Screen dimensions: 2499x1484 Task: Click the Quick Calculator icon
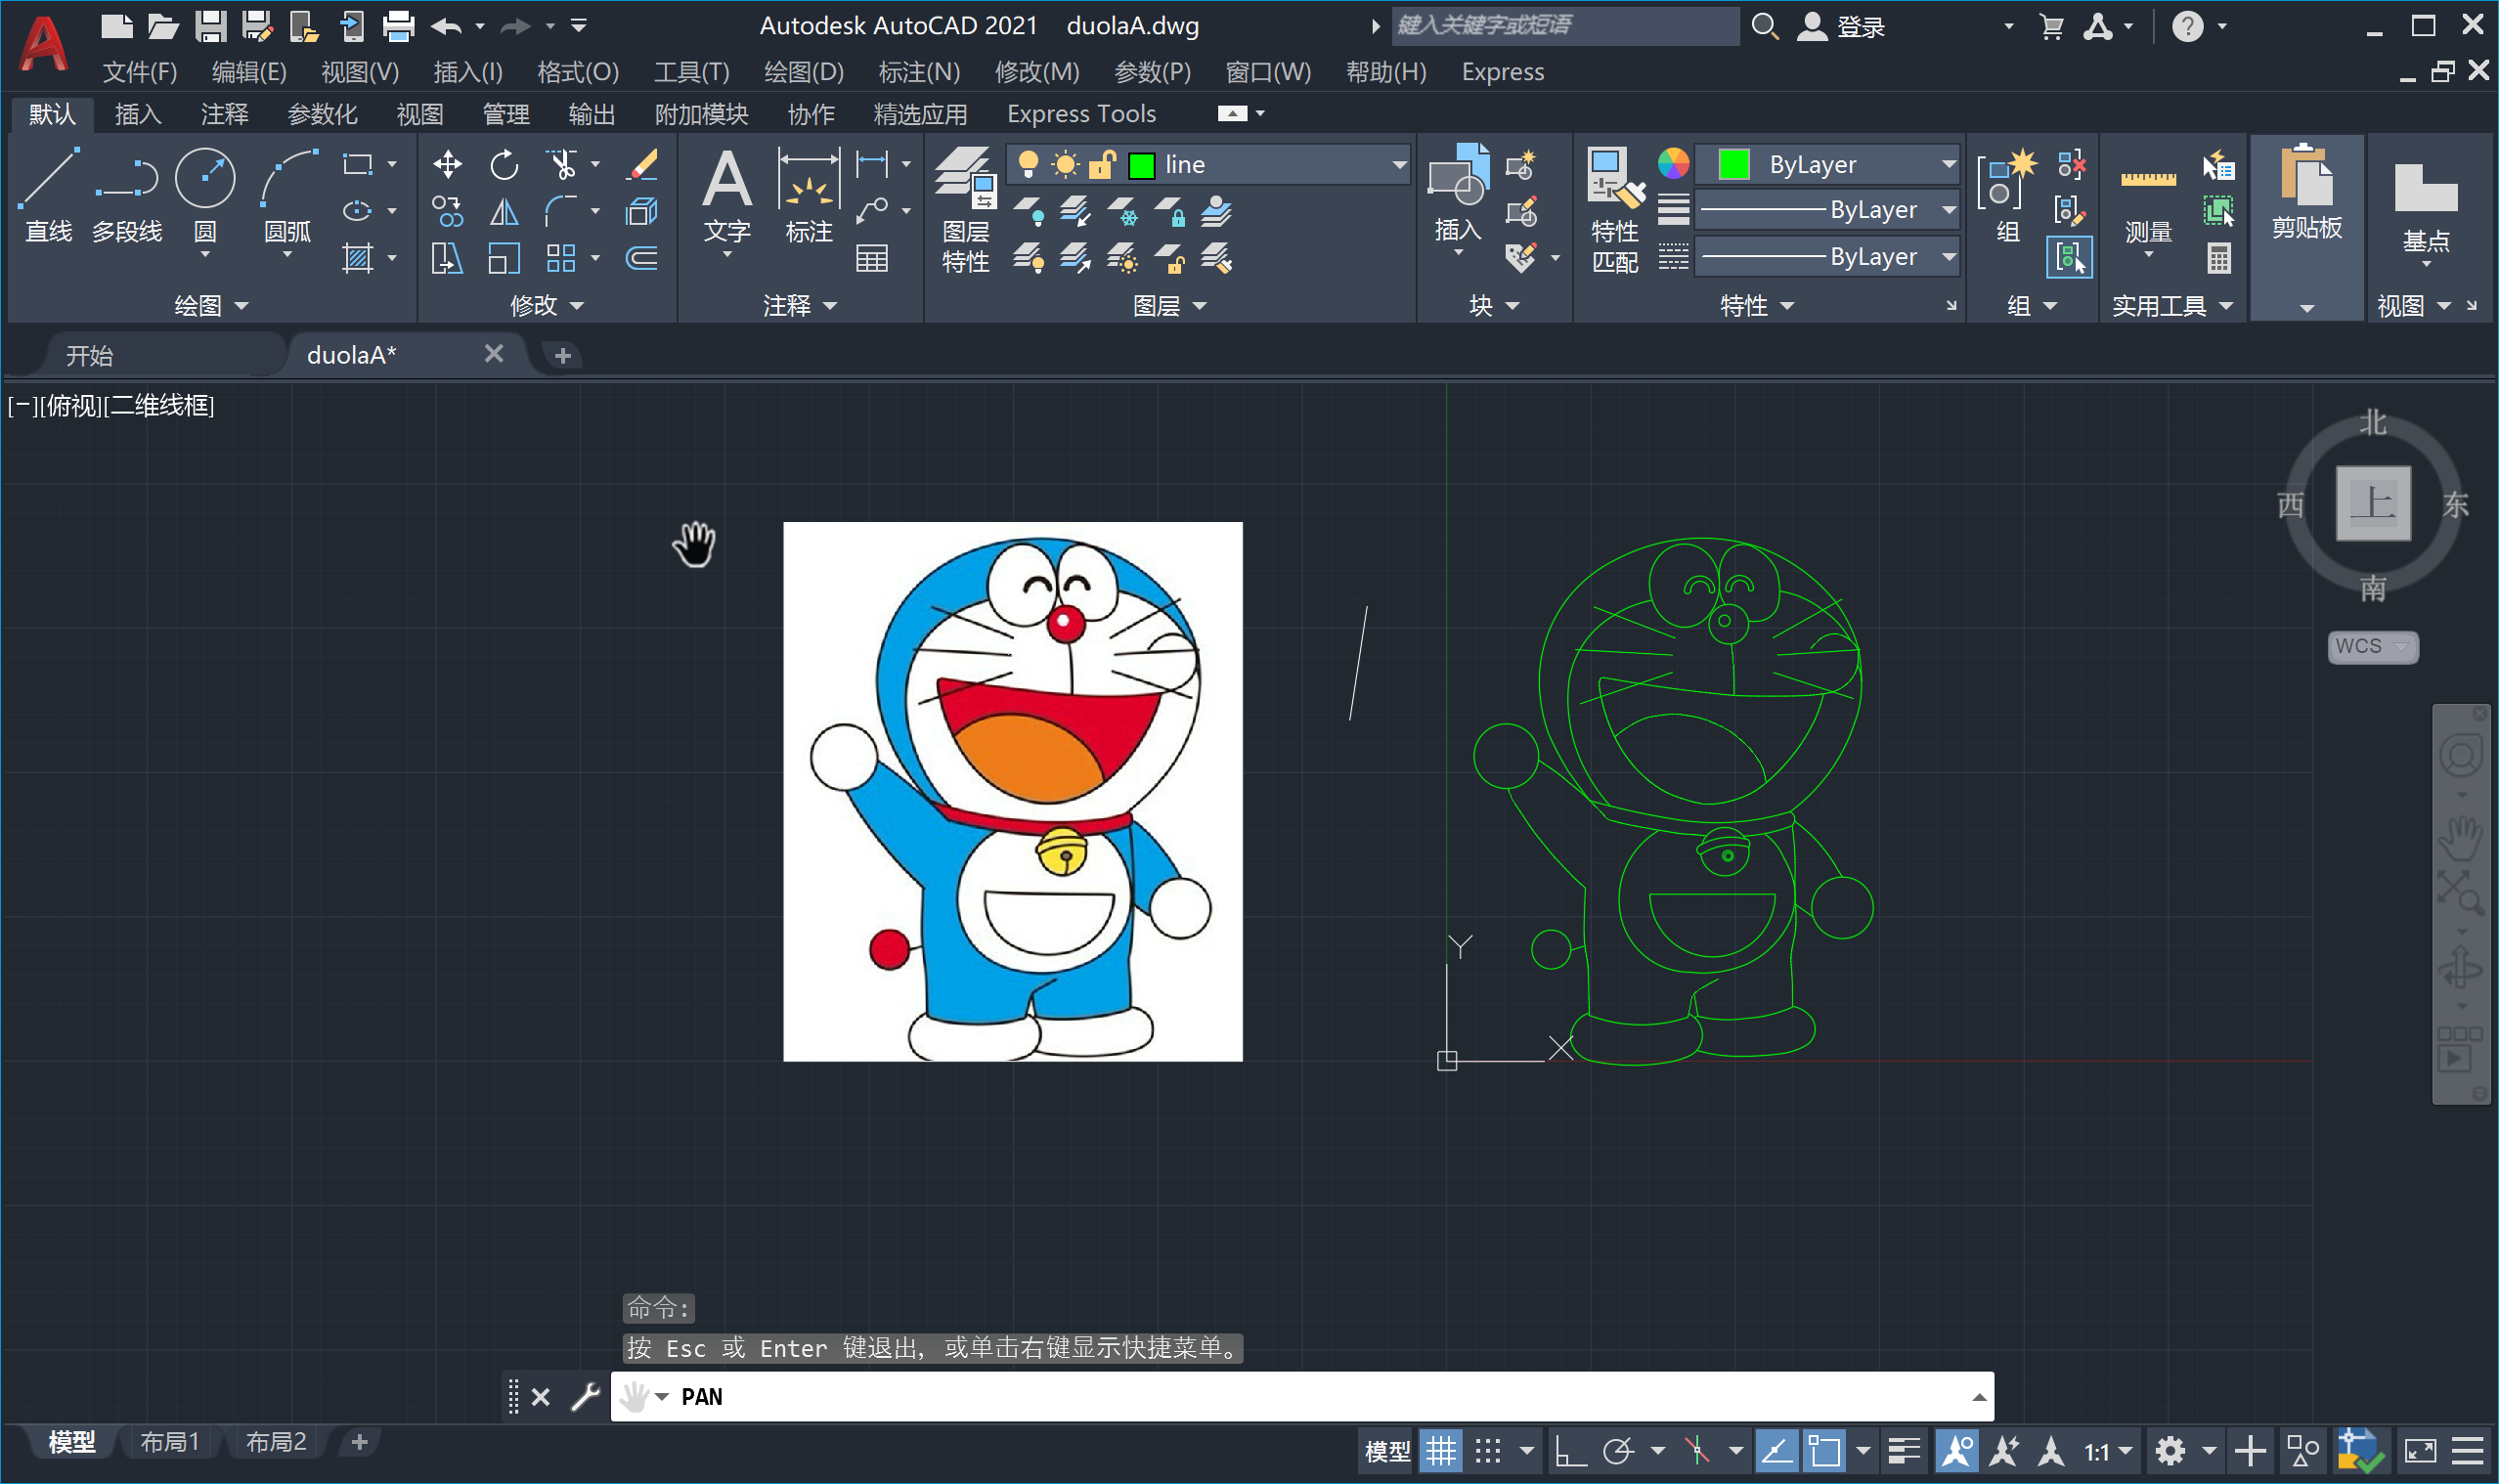[2219, 259]
